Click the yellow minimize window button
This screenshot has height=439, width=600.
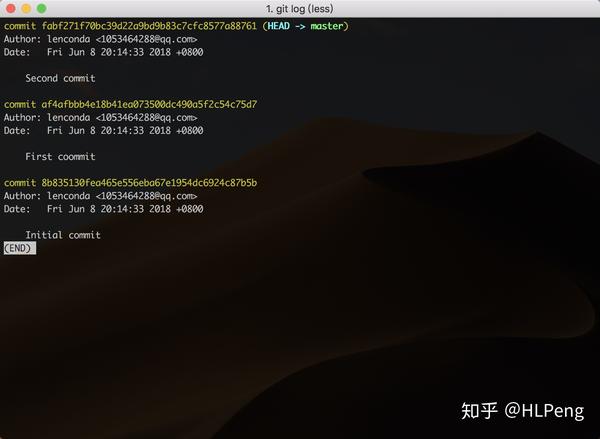pyautogui.click(x=26, y=8)
